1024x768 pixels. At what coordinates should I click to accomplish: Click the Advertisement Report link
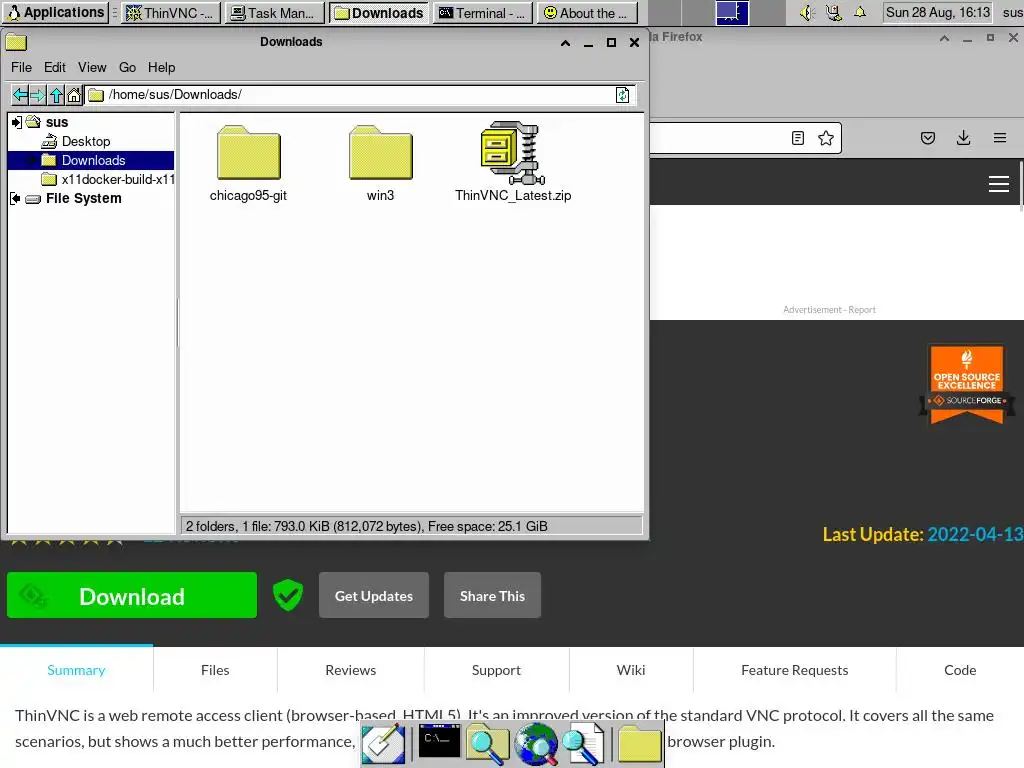tap(829, 310)
